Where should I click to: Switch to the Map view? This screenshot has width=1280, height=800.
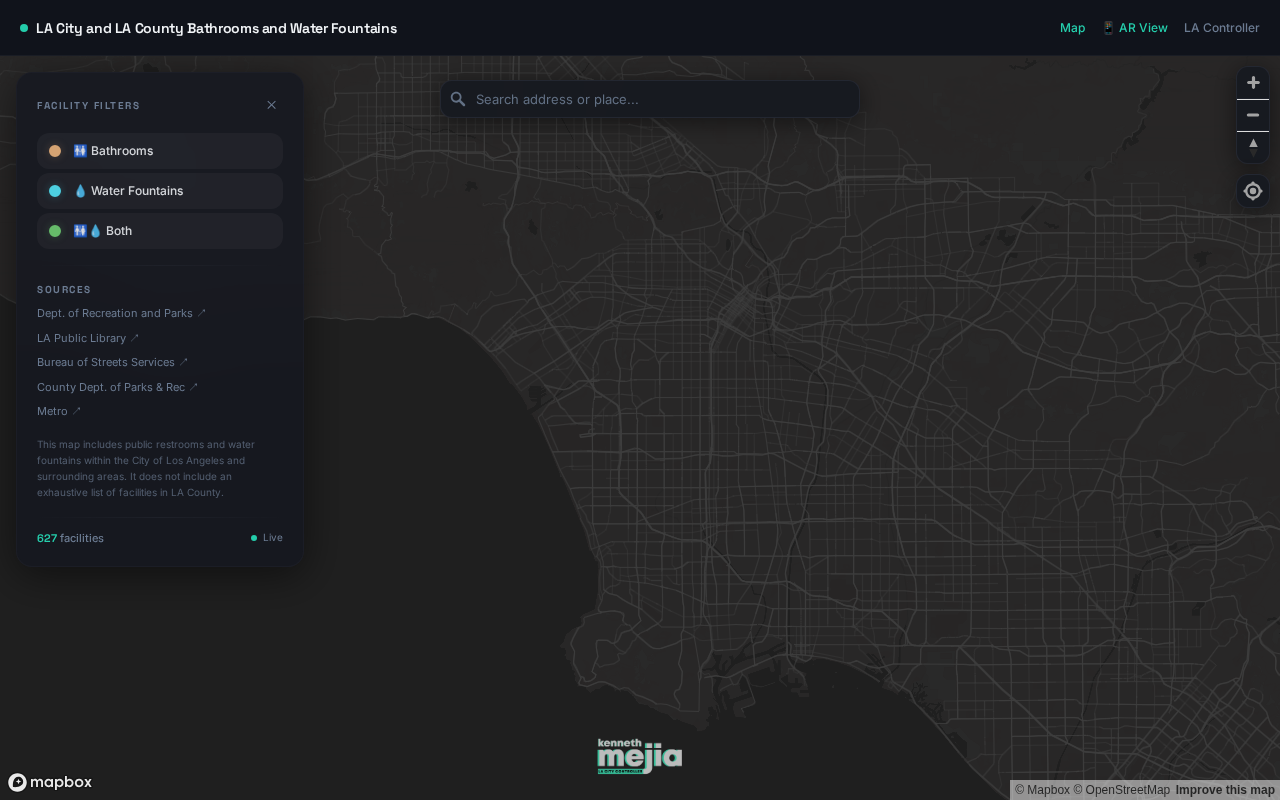(1072, 28)
